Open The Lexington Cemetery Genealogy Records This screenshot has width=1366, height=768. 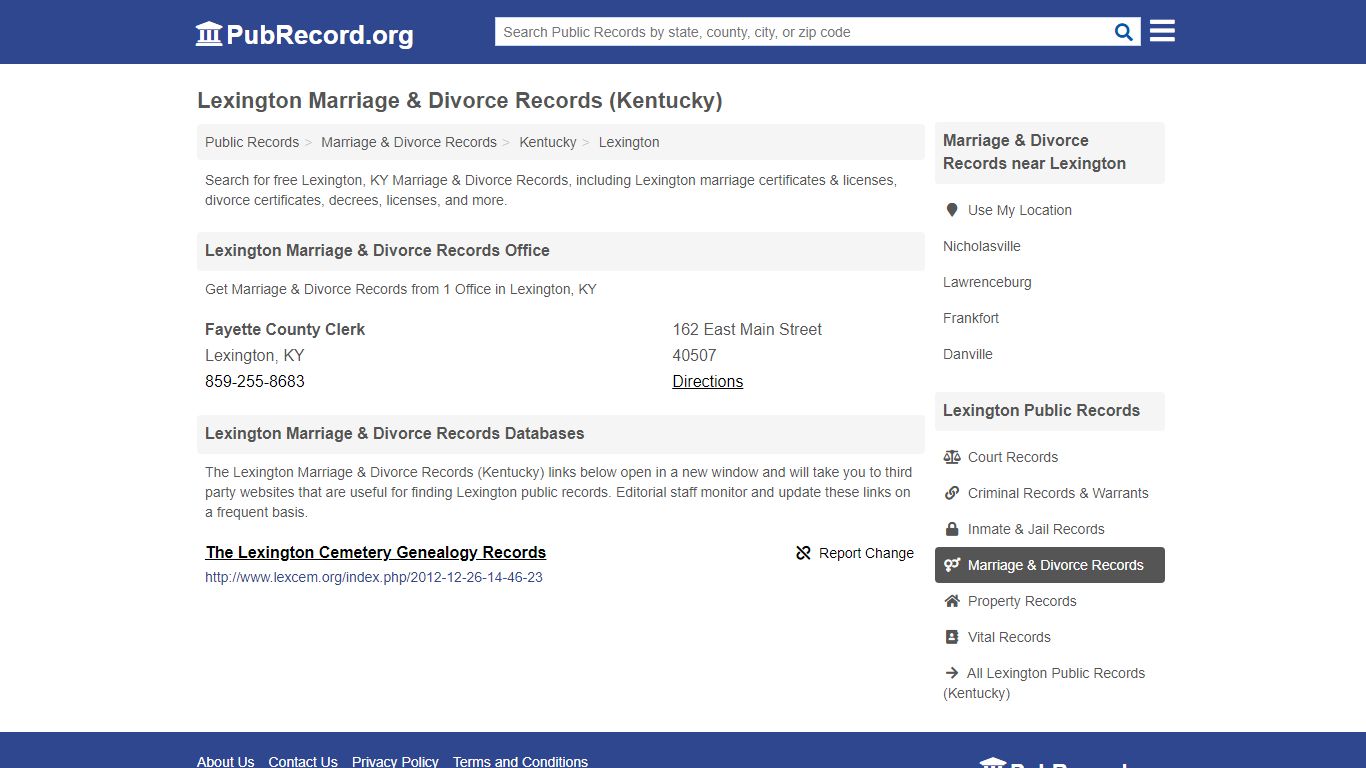[x=376, y=552]
